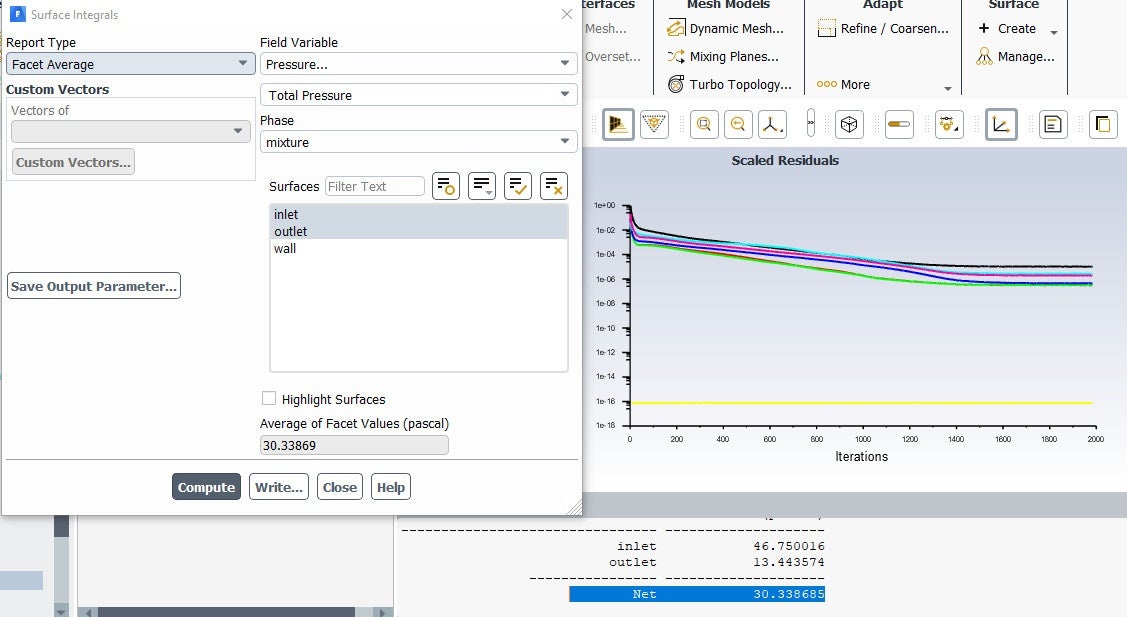This screenshot has width=1127, height=617.
Task: Click the Compute button
Action: pyautogui.click(x=206, y=487)
